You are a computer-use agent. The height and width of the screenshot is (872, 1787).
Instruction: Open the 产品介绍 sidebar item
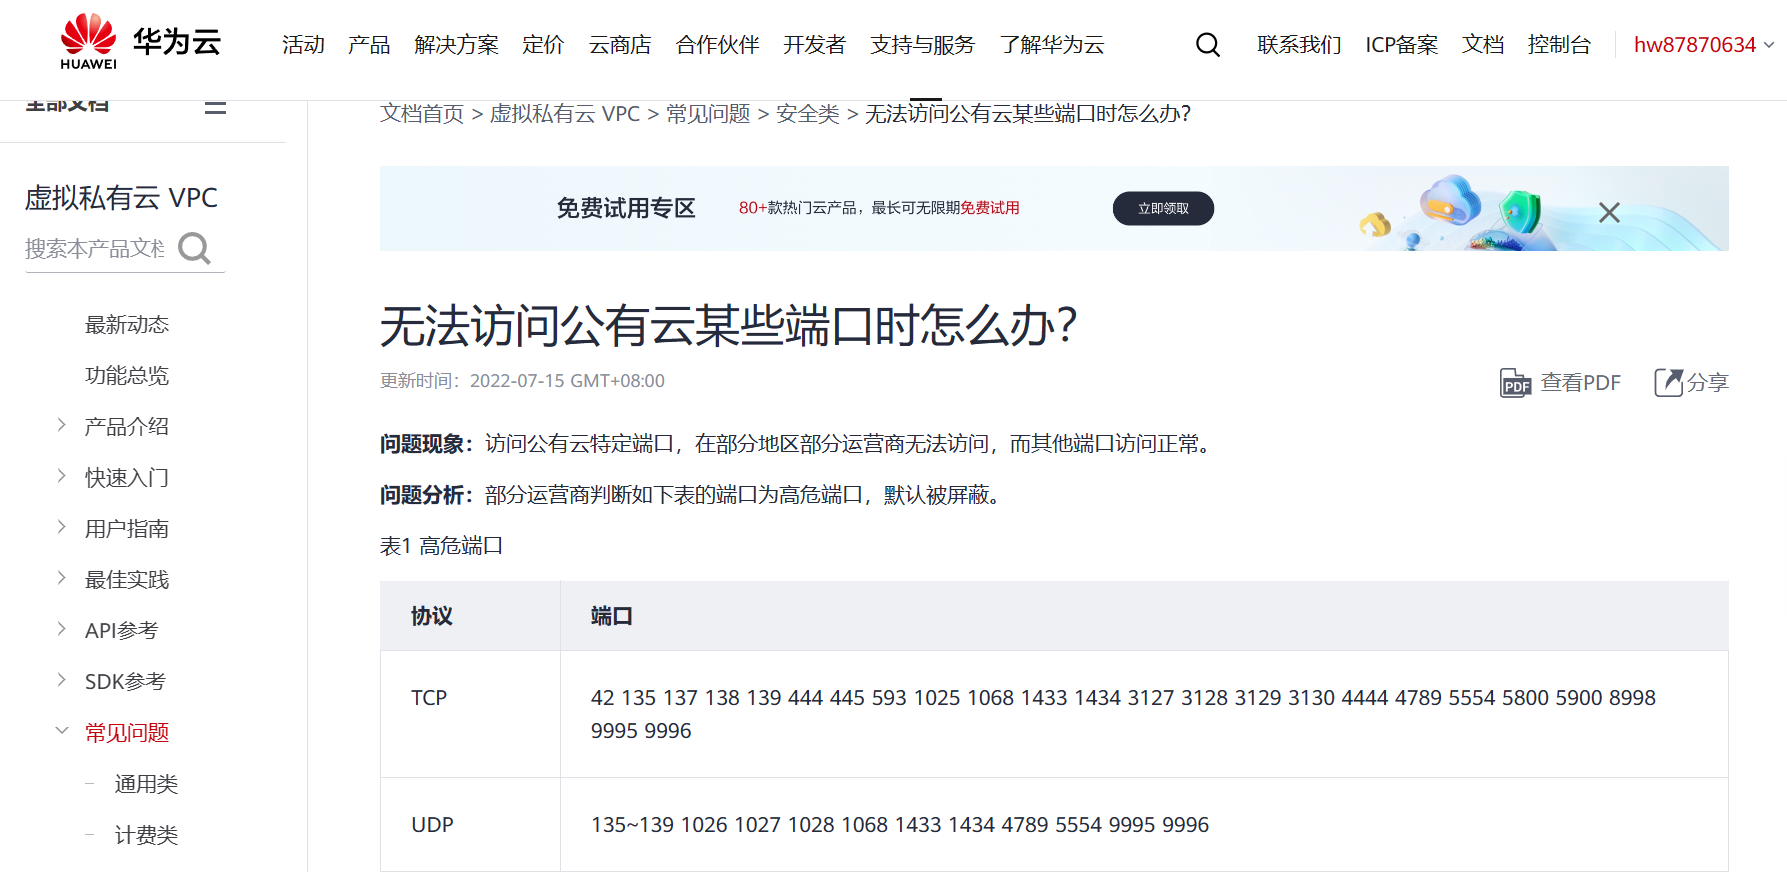point(127,427)
